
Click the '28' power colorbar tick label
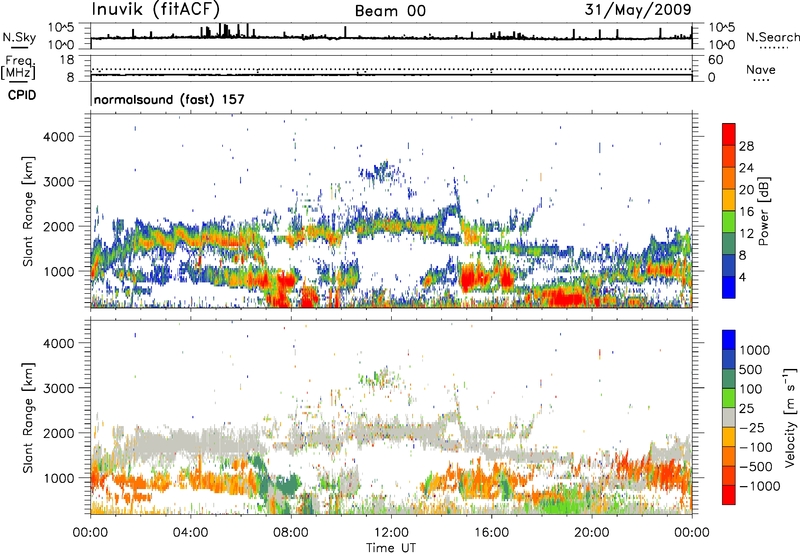pos(746,146)
